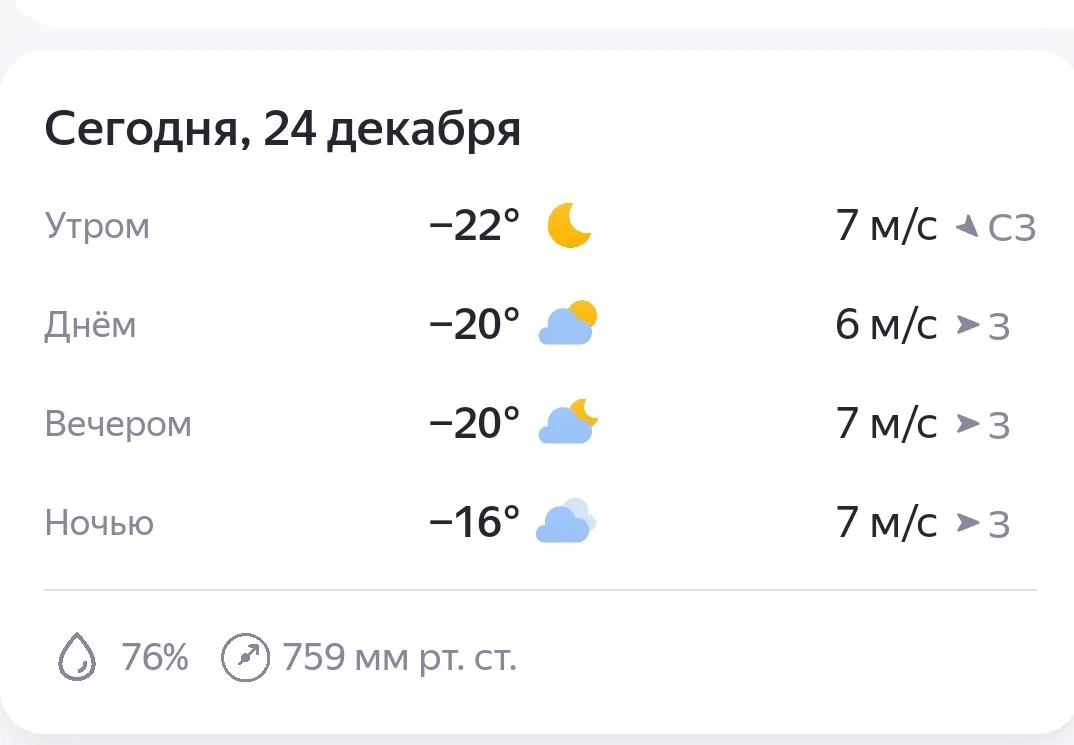Click the northwest wind arrow for Утром
Image resolution: width=1074 pixels, height=745 pixels.
click(x=966, y=227)
